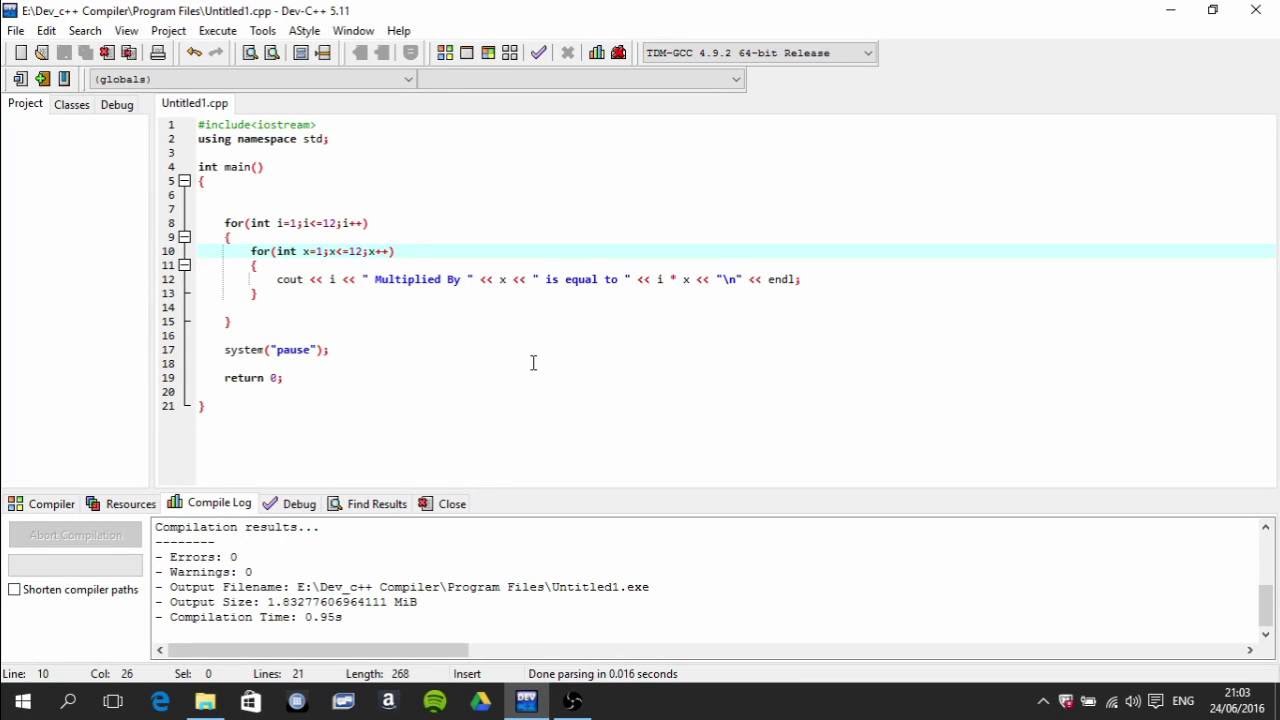This screenshot has height=720, width=1280.
Task: Click the compile log scroll right arrow
Action: point(1249,650)
